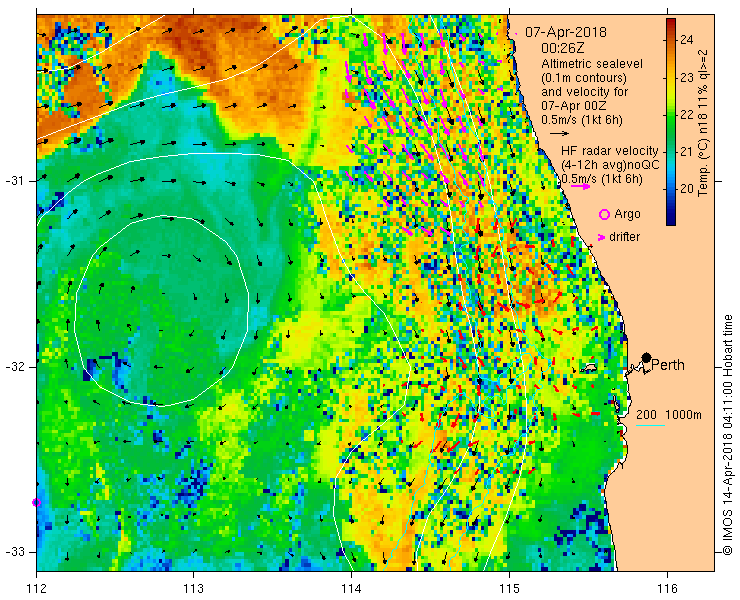Click the 'Perth' city label
The height and width of the screenshot is (600, 740).
668,365
